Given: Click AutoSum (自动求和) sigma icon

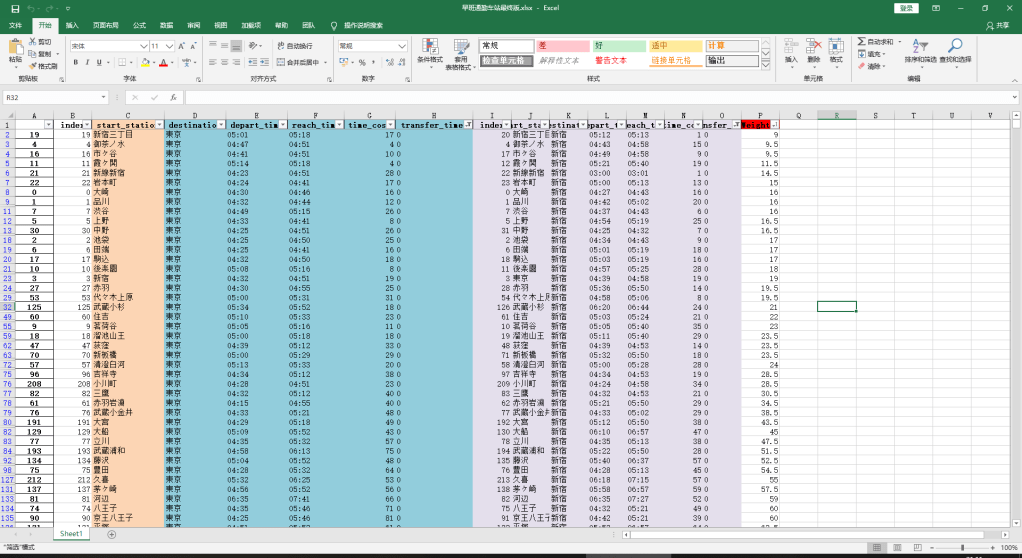Looking at the screenshot, I should click(x=862, y=42).
